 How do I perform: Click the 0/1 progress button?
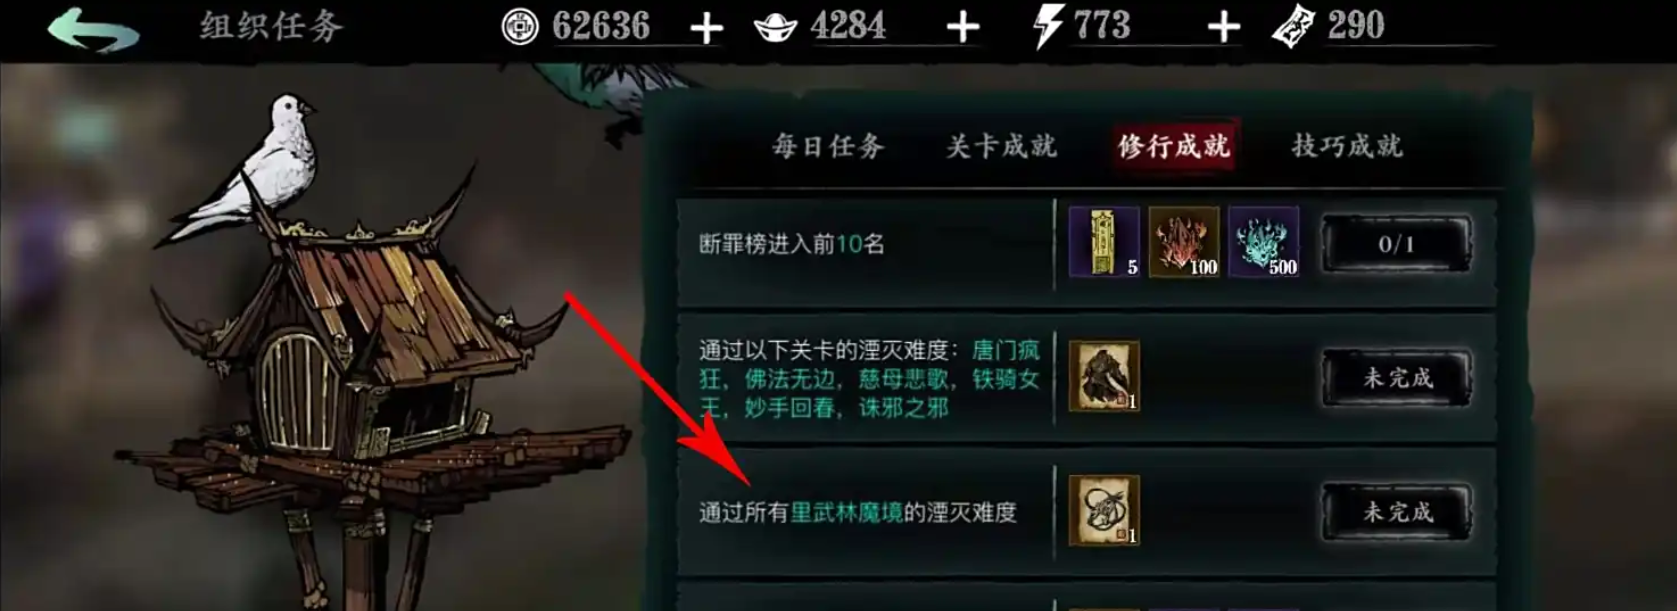(1397, 243)
